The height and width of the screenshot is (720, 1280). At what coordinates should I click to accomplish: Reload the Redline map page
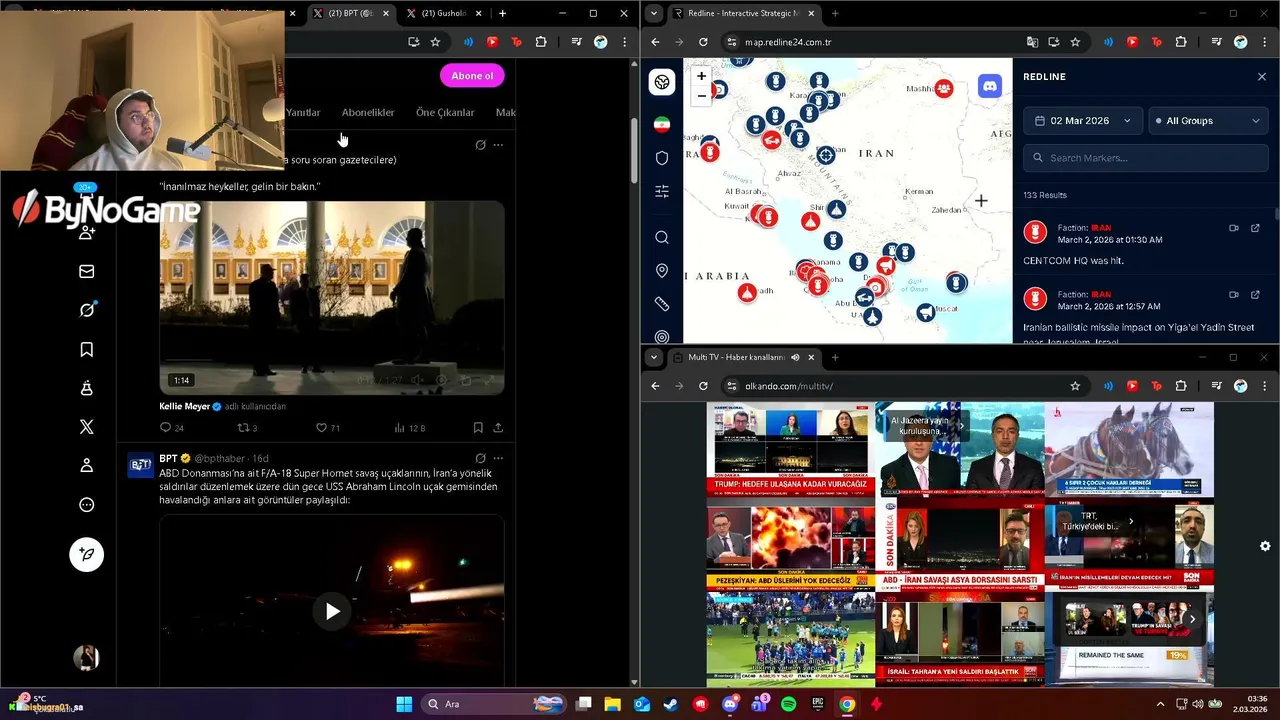point(703,42)
